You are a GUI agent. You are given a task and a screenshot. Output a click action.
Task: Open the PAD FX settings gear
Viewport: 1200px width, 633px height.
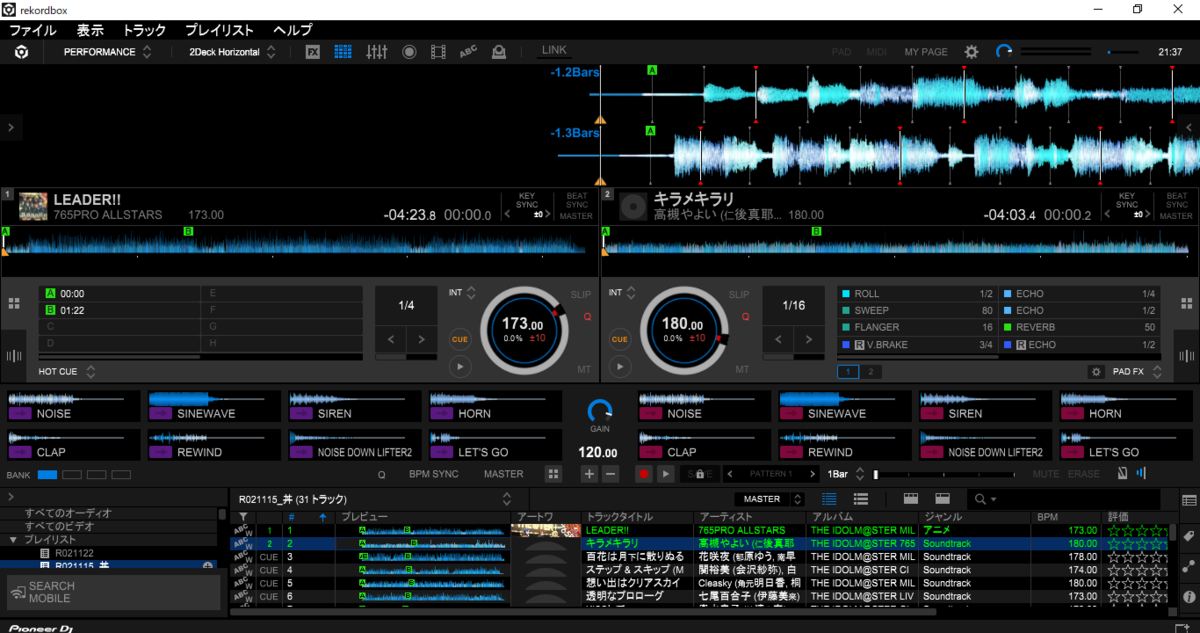[x=1096, y=371]
